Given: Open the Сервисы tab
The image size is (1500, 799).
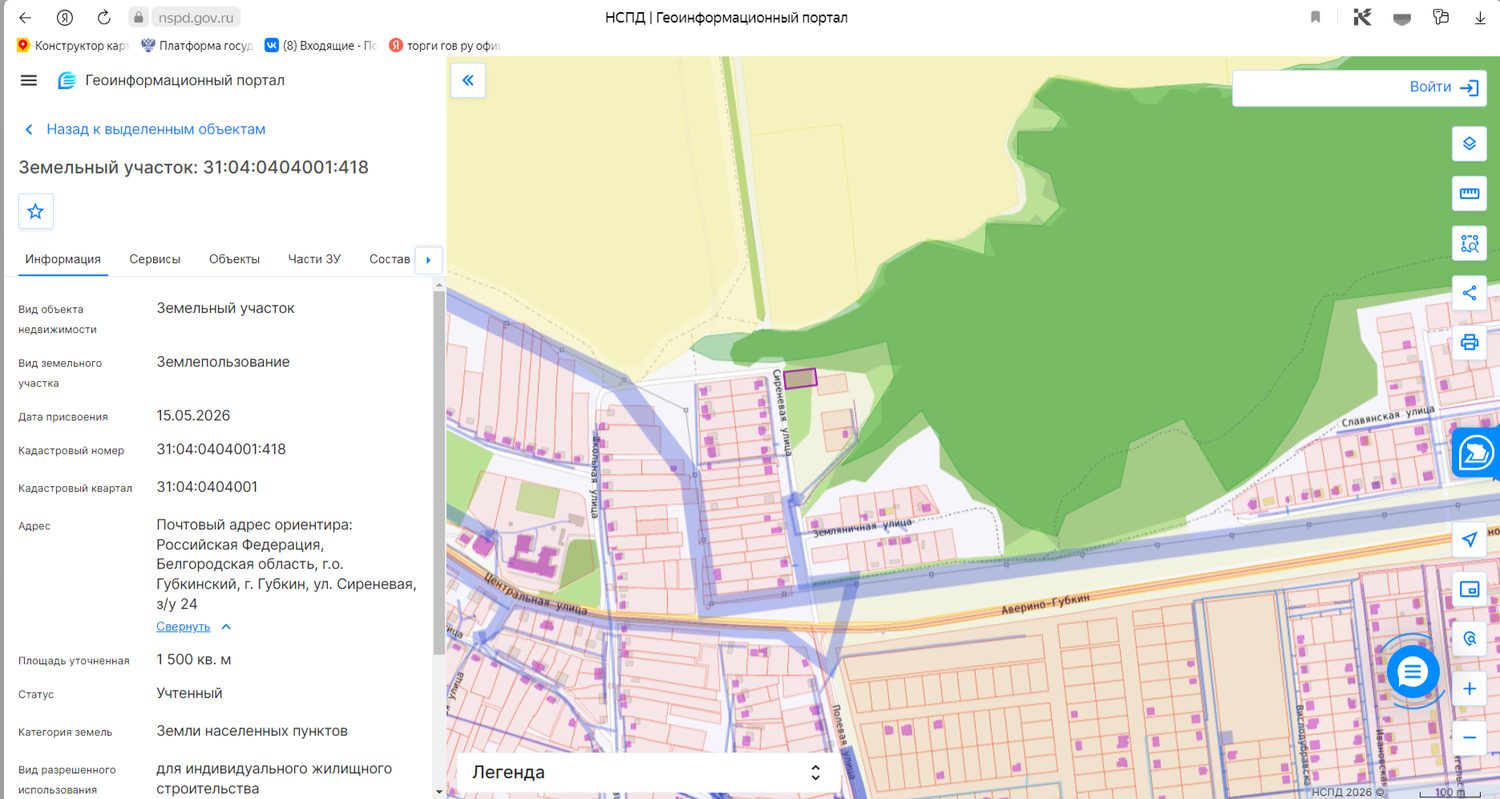Looking at the screenshot, I should coord(155,259).
